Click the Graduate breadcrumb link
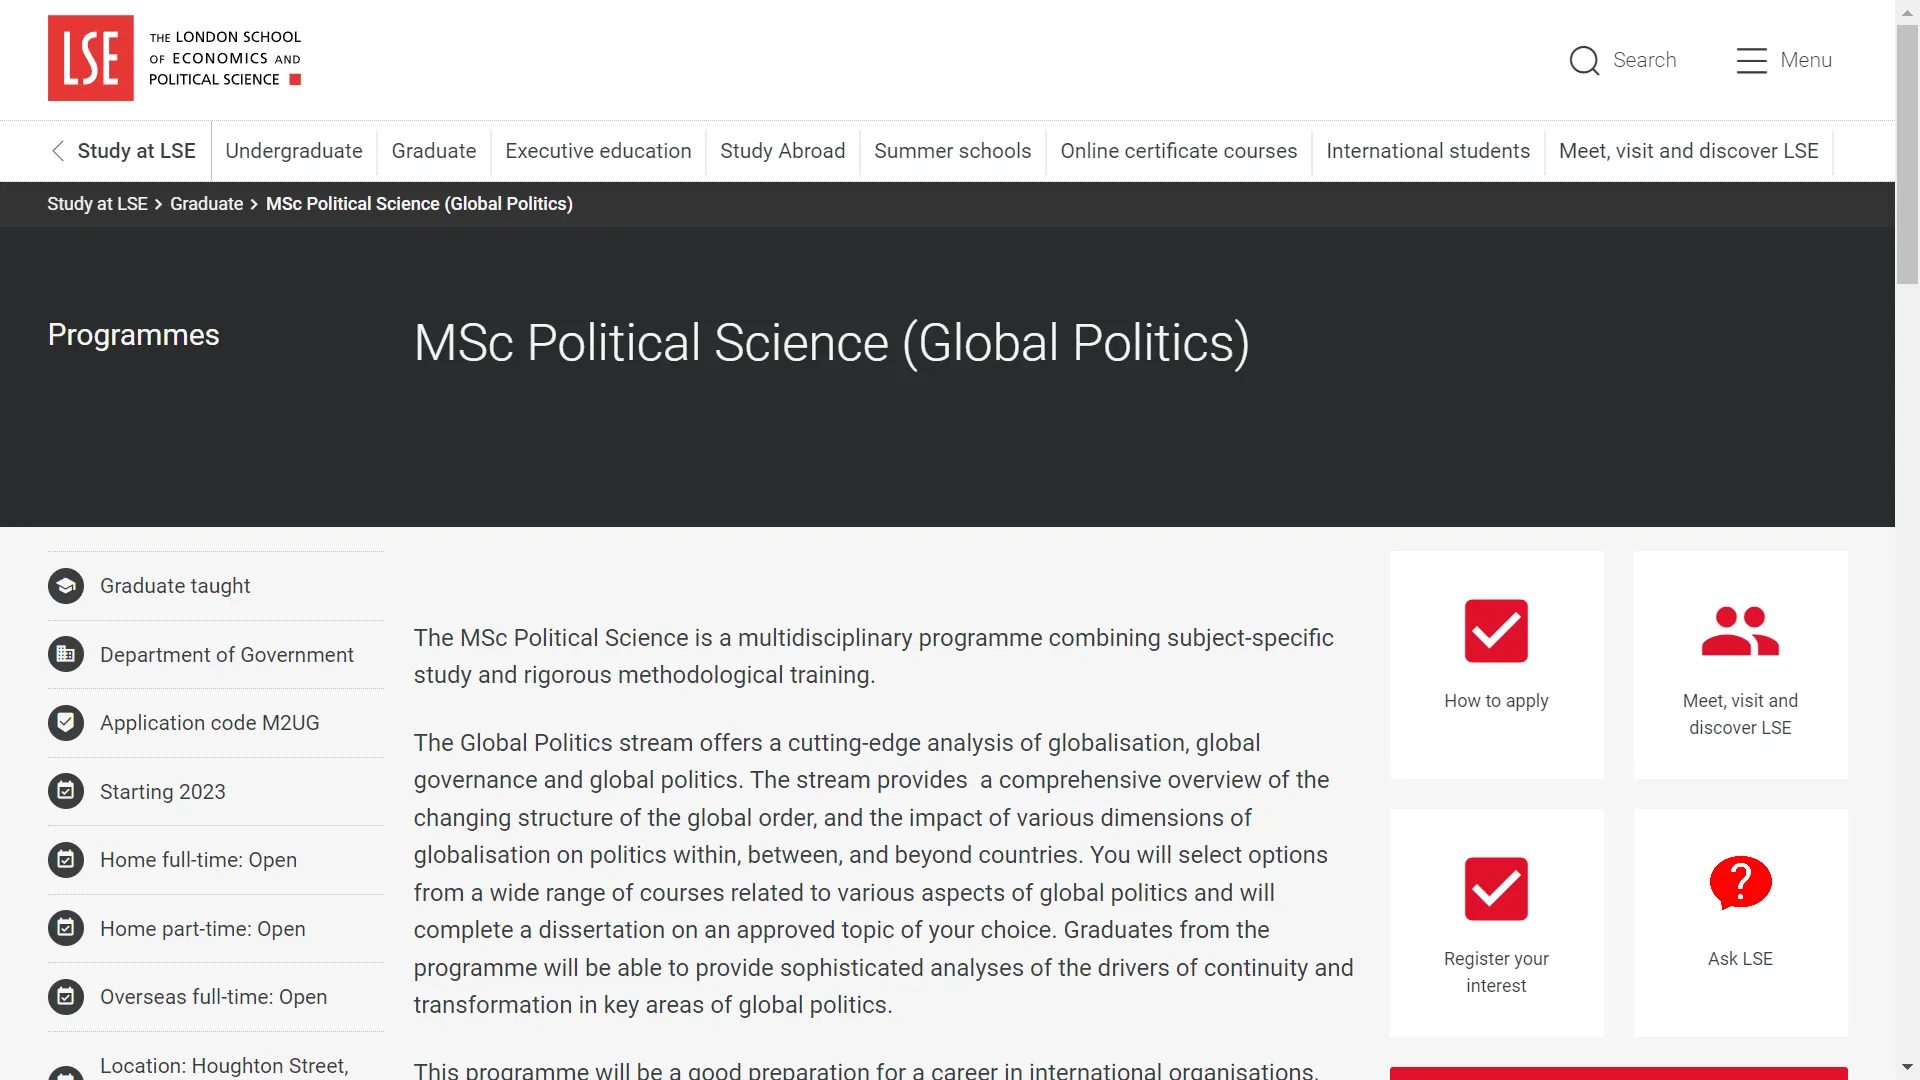The height and width of the screenshot is (1080, 1920). 206,204
